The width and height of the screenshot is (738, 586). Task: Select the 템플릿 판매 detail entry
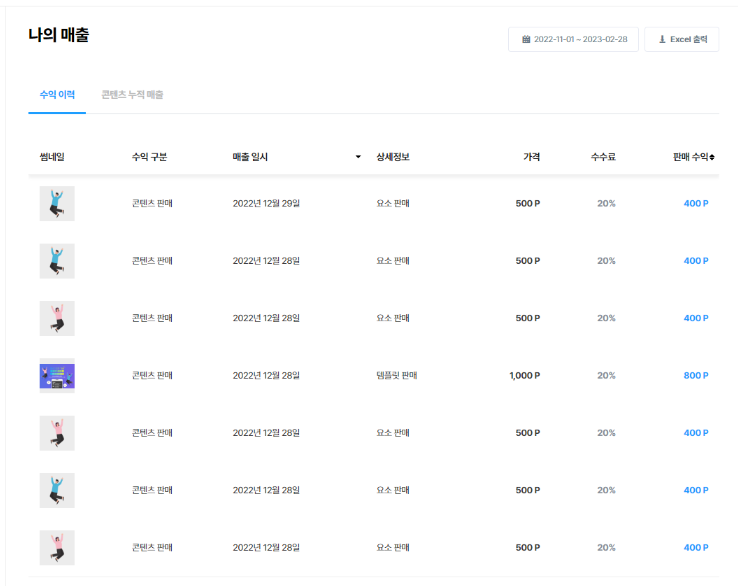point(396,376)
